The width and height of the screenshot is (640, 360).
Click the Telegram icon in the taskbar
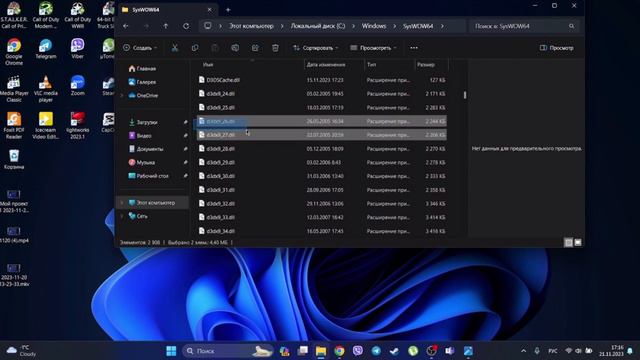(x=376, y=351)
